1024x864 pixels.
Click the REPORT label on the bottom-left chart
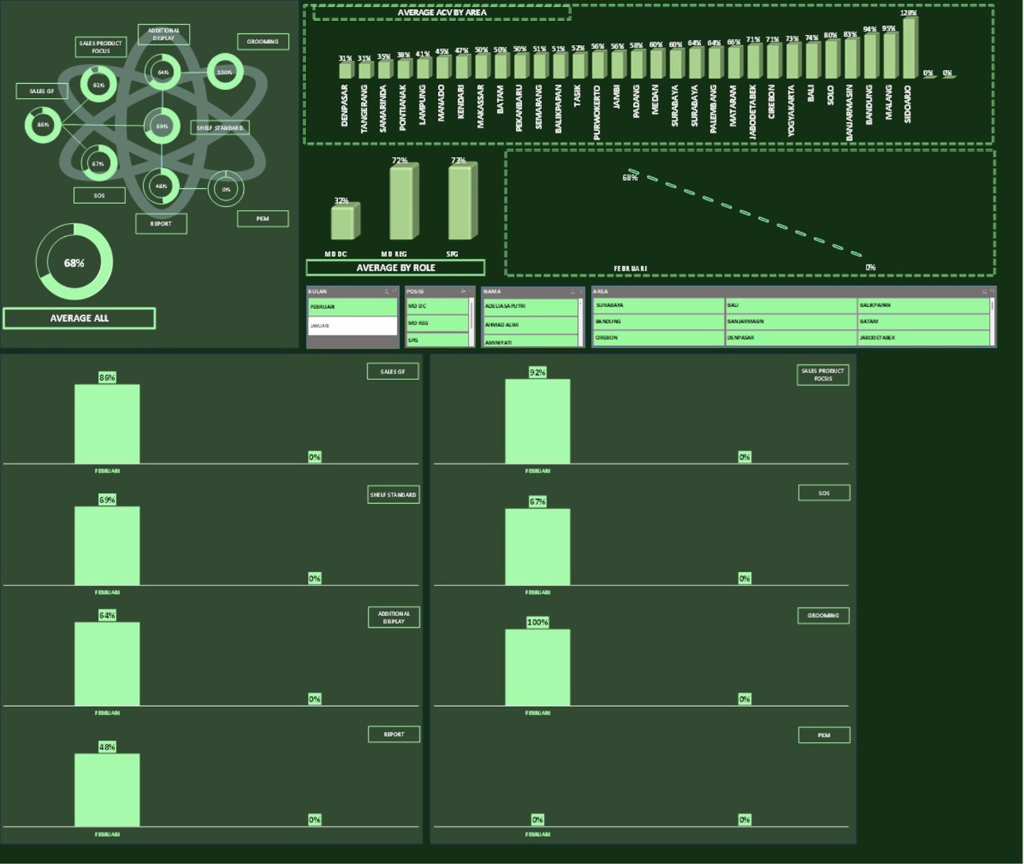[x=394, y=735]
